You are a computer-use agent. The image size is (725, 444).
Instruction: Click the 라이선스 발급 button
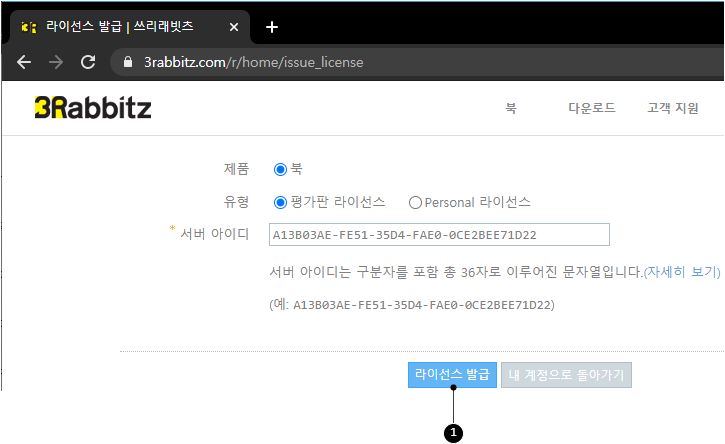pyautogui.click(x=452, y=375)
